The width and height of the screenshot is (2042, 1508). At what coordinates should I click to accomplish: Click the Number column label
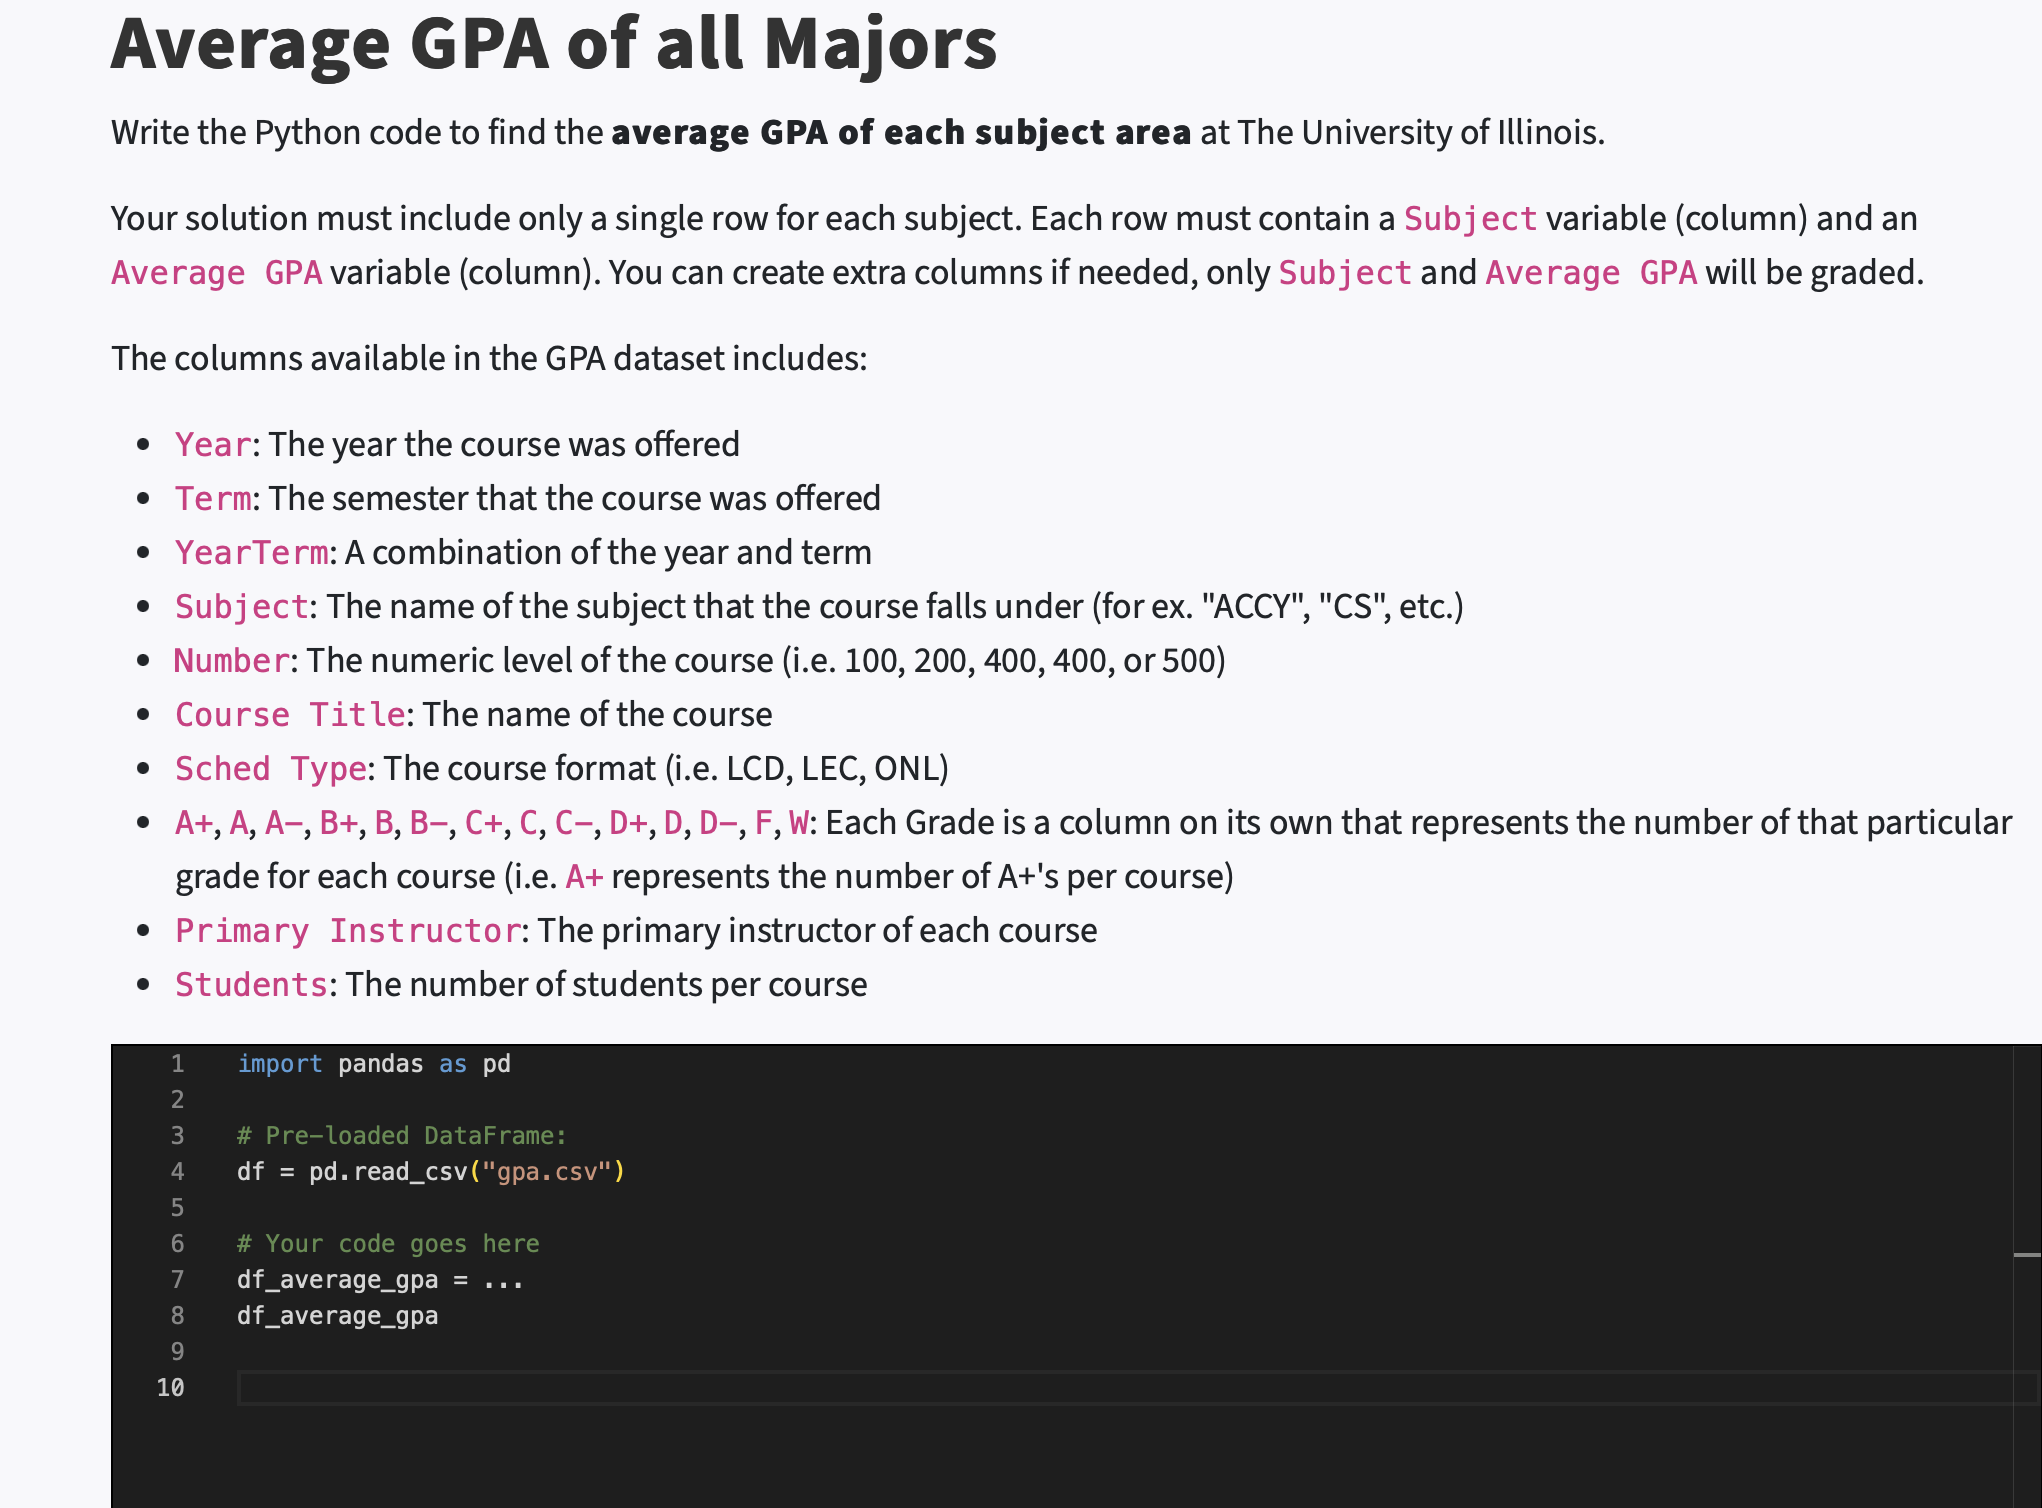(232, 660)
